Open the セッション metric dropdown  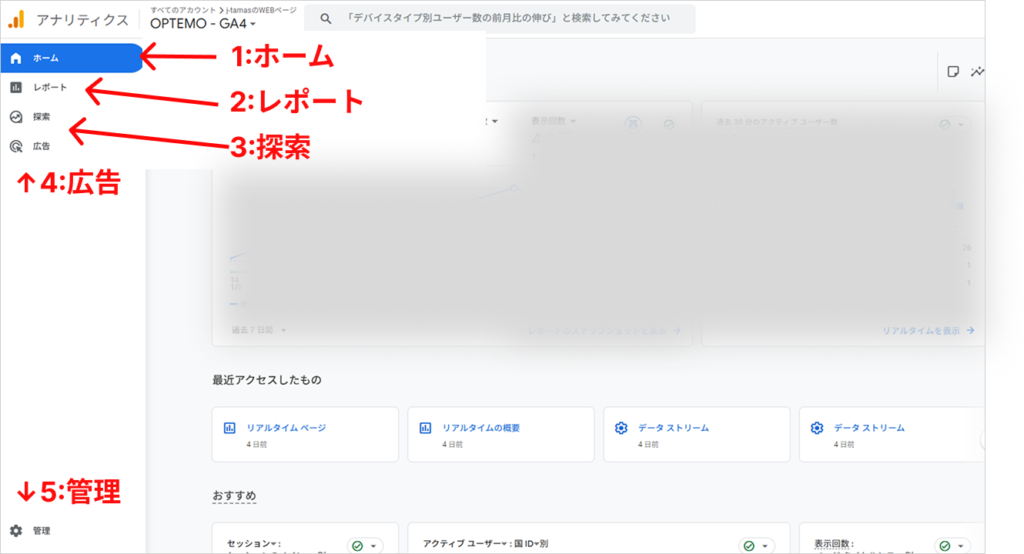253,544
